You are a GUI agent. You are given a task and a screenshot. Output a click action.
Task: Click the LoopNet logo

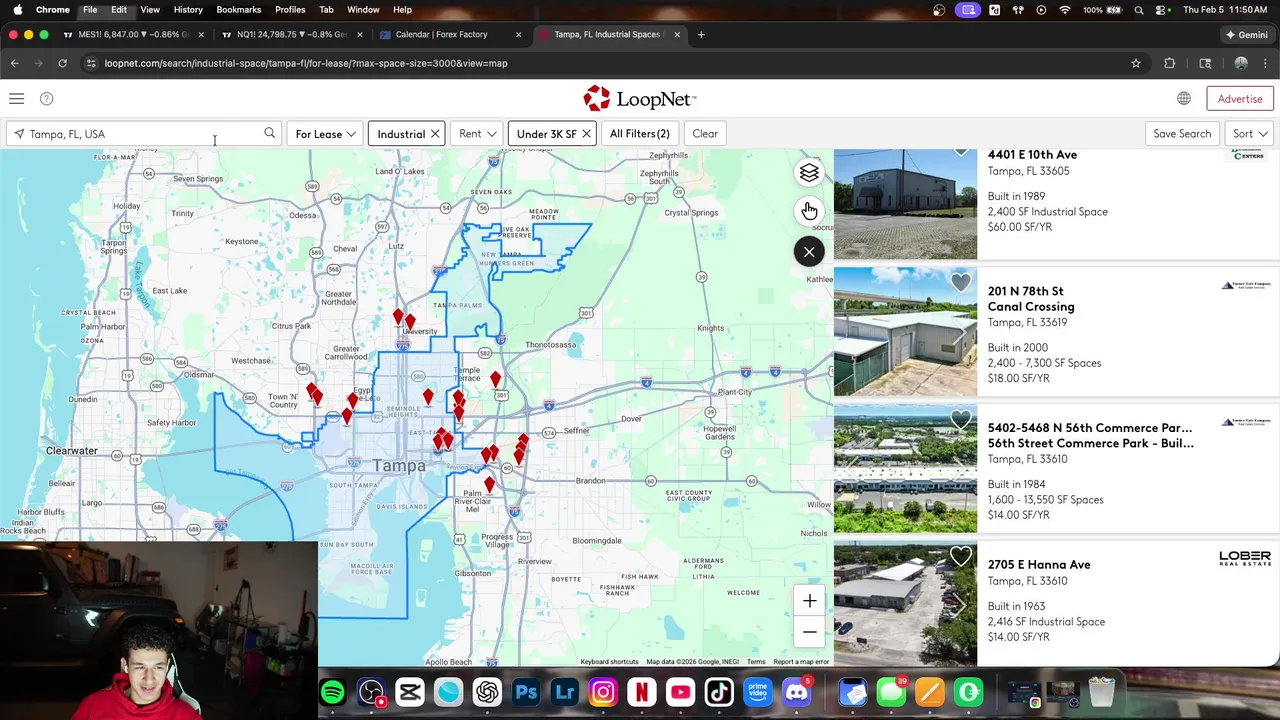640,98
